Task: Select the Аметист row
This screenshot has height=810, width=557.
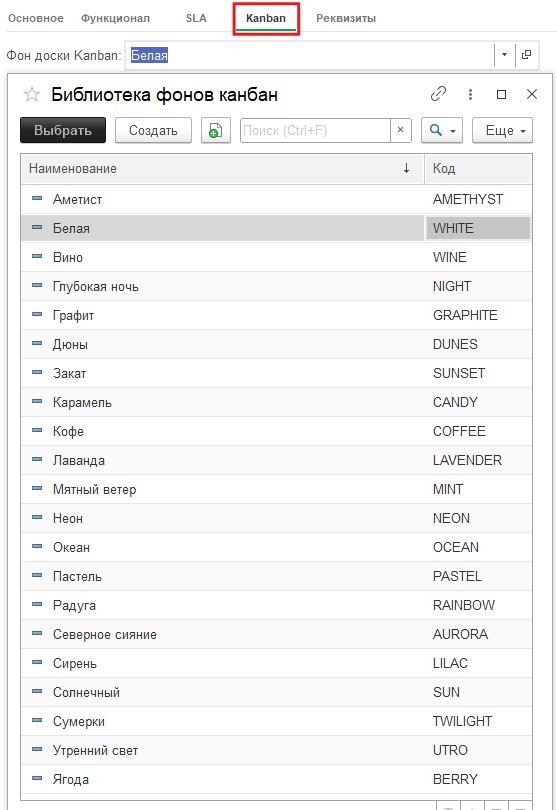Action: (276, 199)
